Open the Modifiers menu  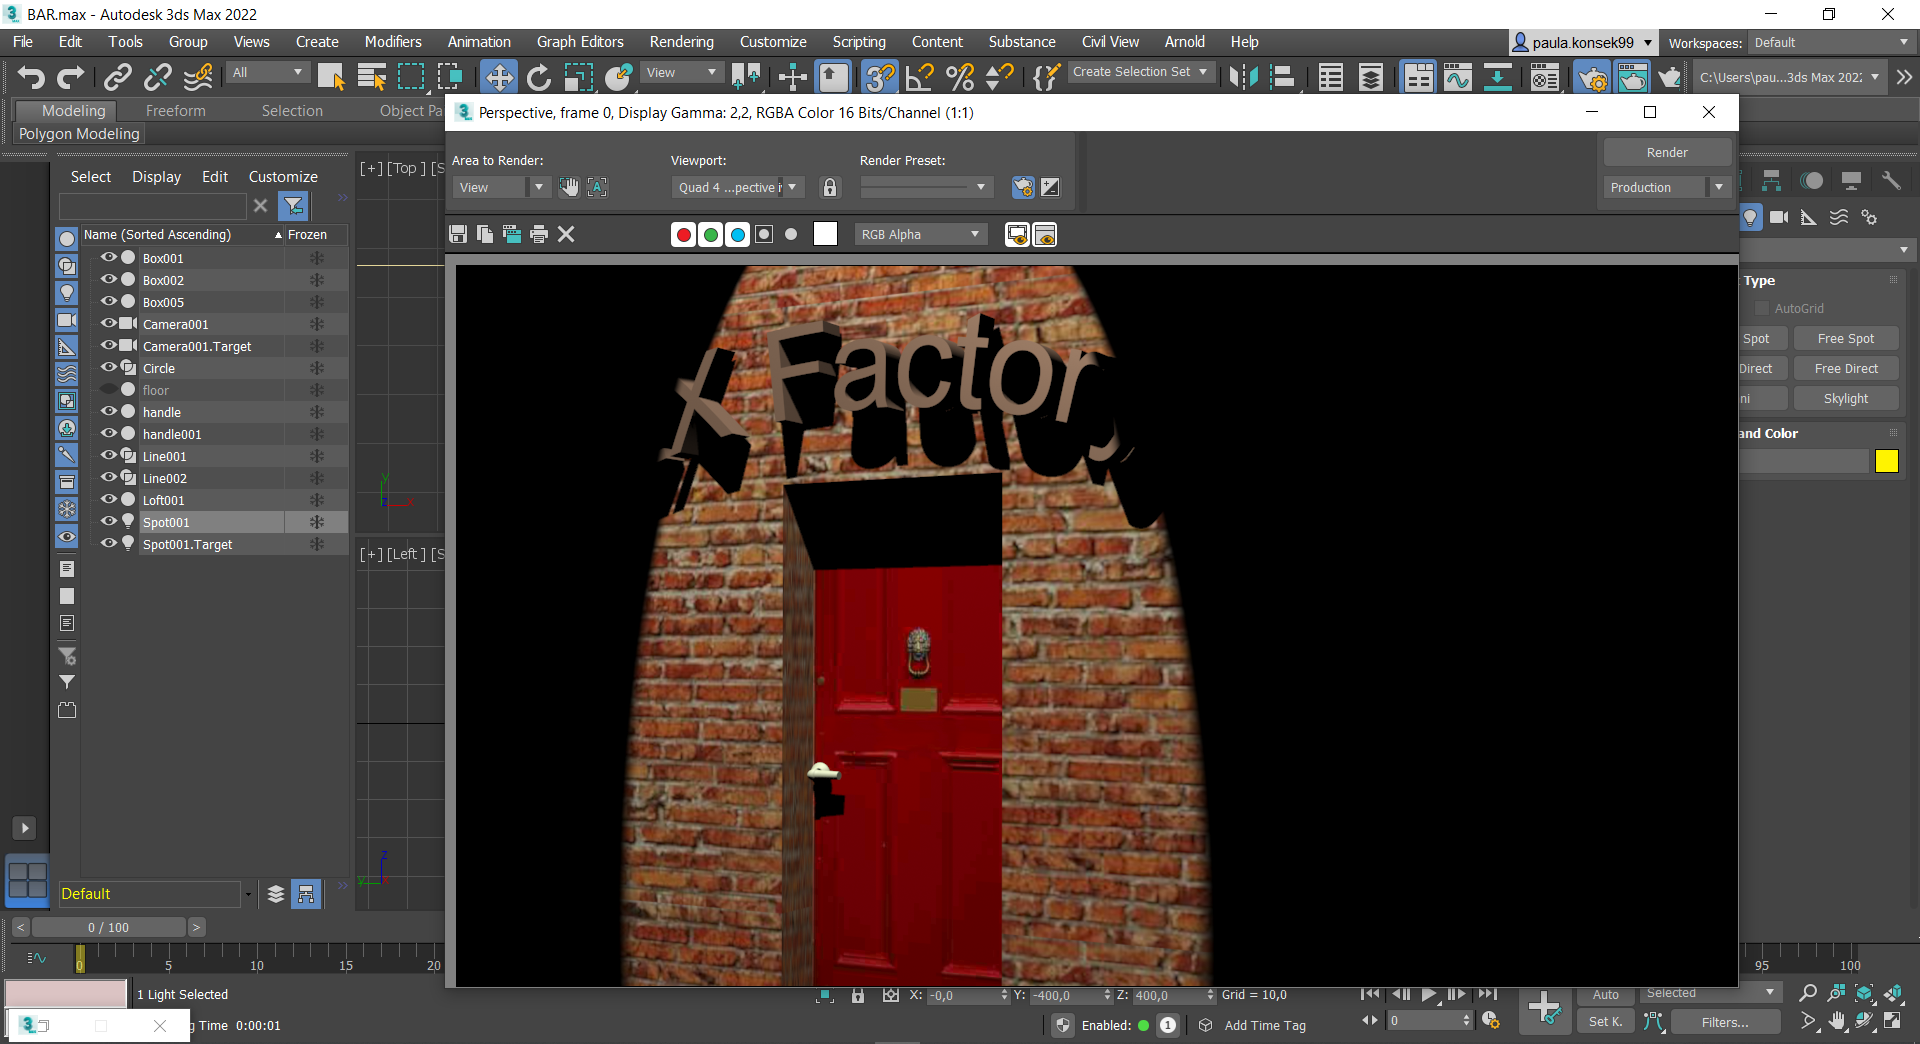pos(393,42)
